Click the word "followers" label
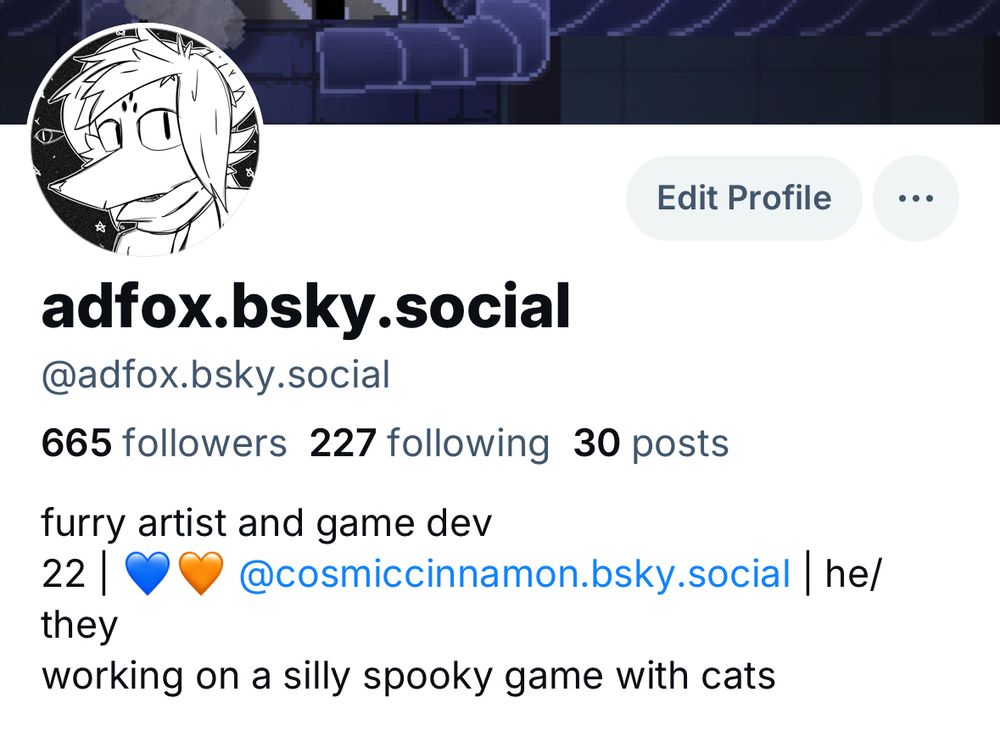The width and height of the screenshot is (1000, 747). (204, 443)
